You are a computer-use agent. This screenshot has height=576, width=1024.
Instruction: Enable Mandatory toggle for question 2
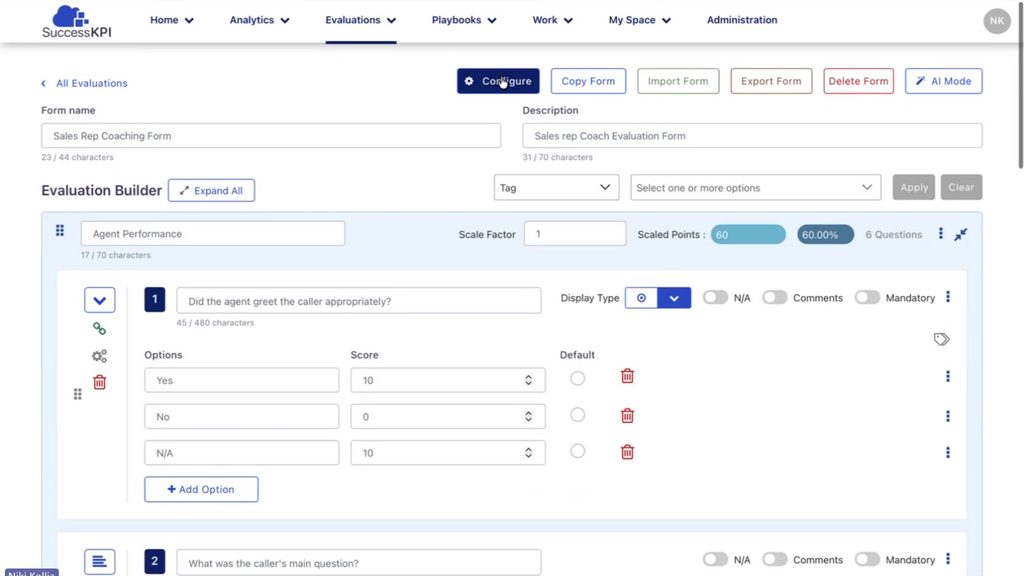tap(867, 560)
